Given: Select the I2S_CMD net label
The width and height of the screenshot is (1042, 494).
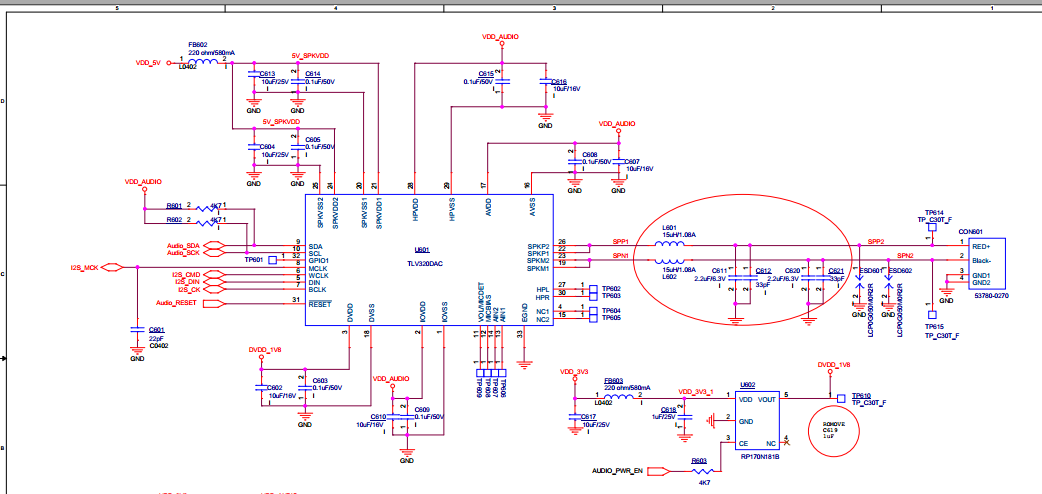Looking at the screenshot, I should point(186,275).
